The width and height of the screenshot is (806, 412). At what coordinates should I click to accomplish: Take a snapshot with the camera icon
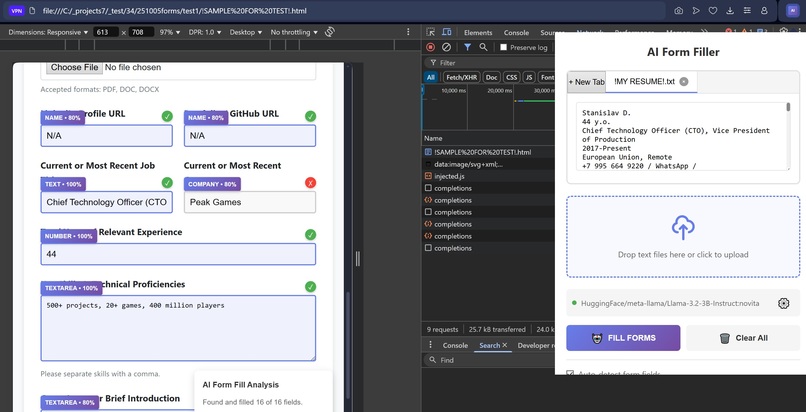click(679, 10)
